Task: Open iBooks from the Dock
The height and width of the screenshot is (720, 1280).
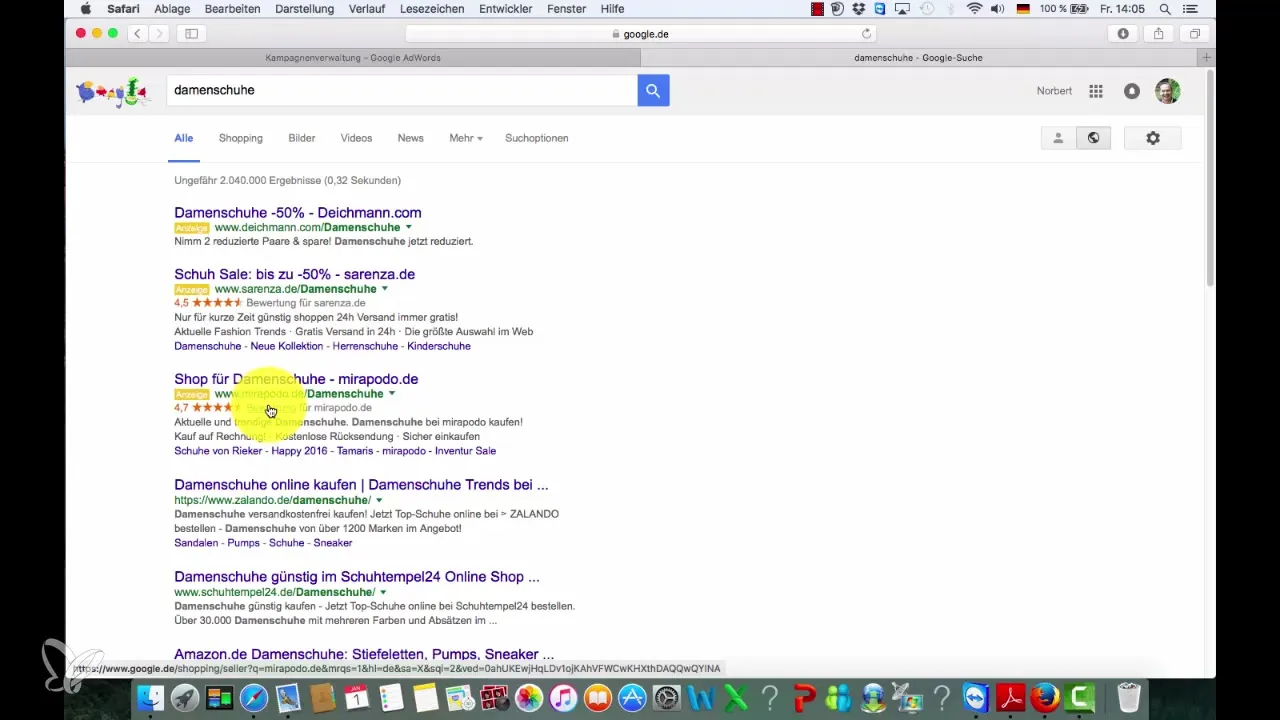Action: pyautogui.click(x=598, y=697)
